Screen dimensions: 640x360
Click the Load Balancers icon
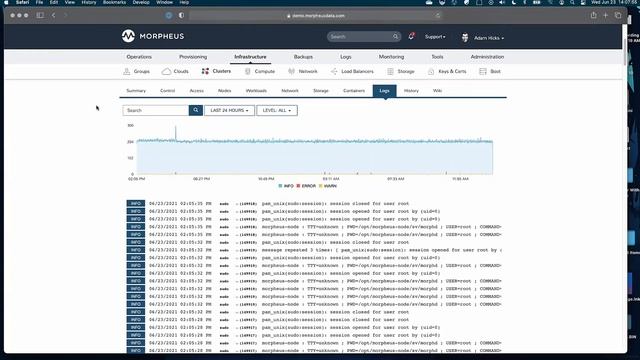click(334, 71)
